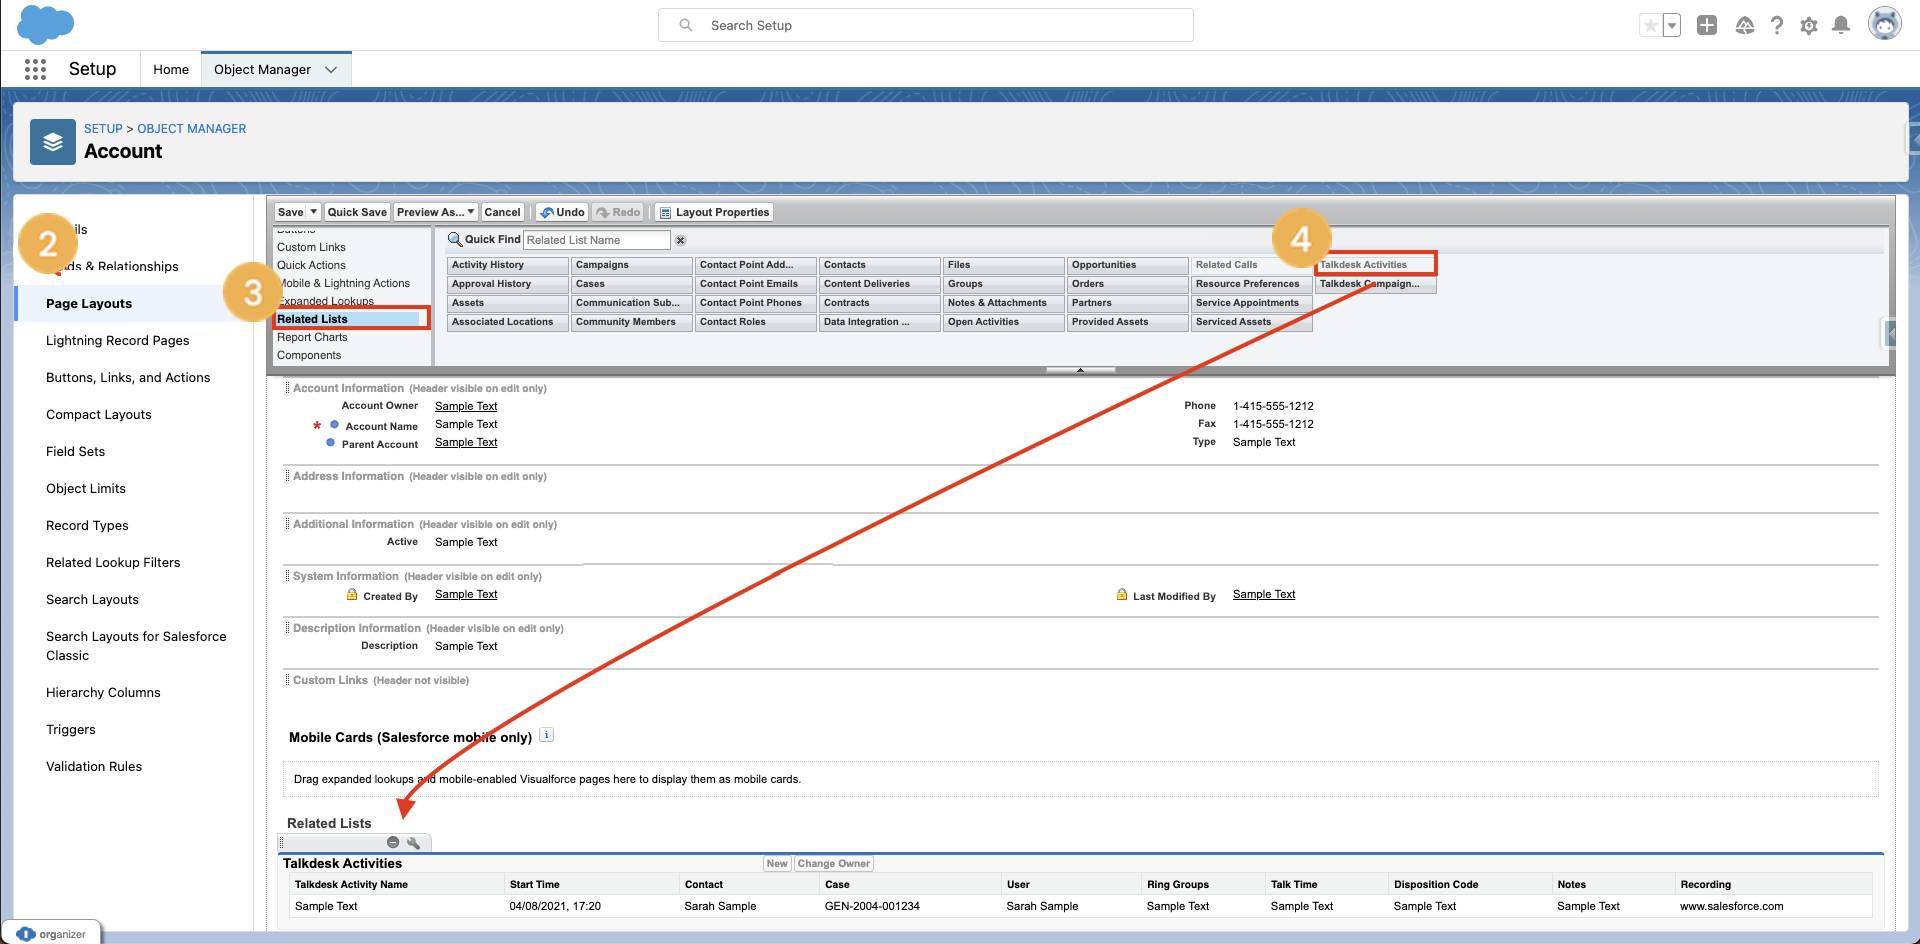This screenshot has width=1920, height=944.
Task: Click Mobile Cards info icon
Action: click(x=546, y=735)
